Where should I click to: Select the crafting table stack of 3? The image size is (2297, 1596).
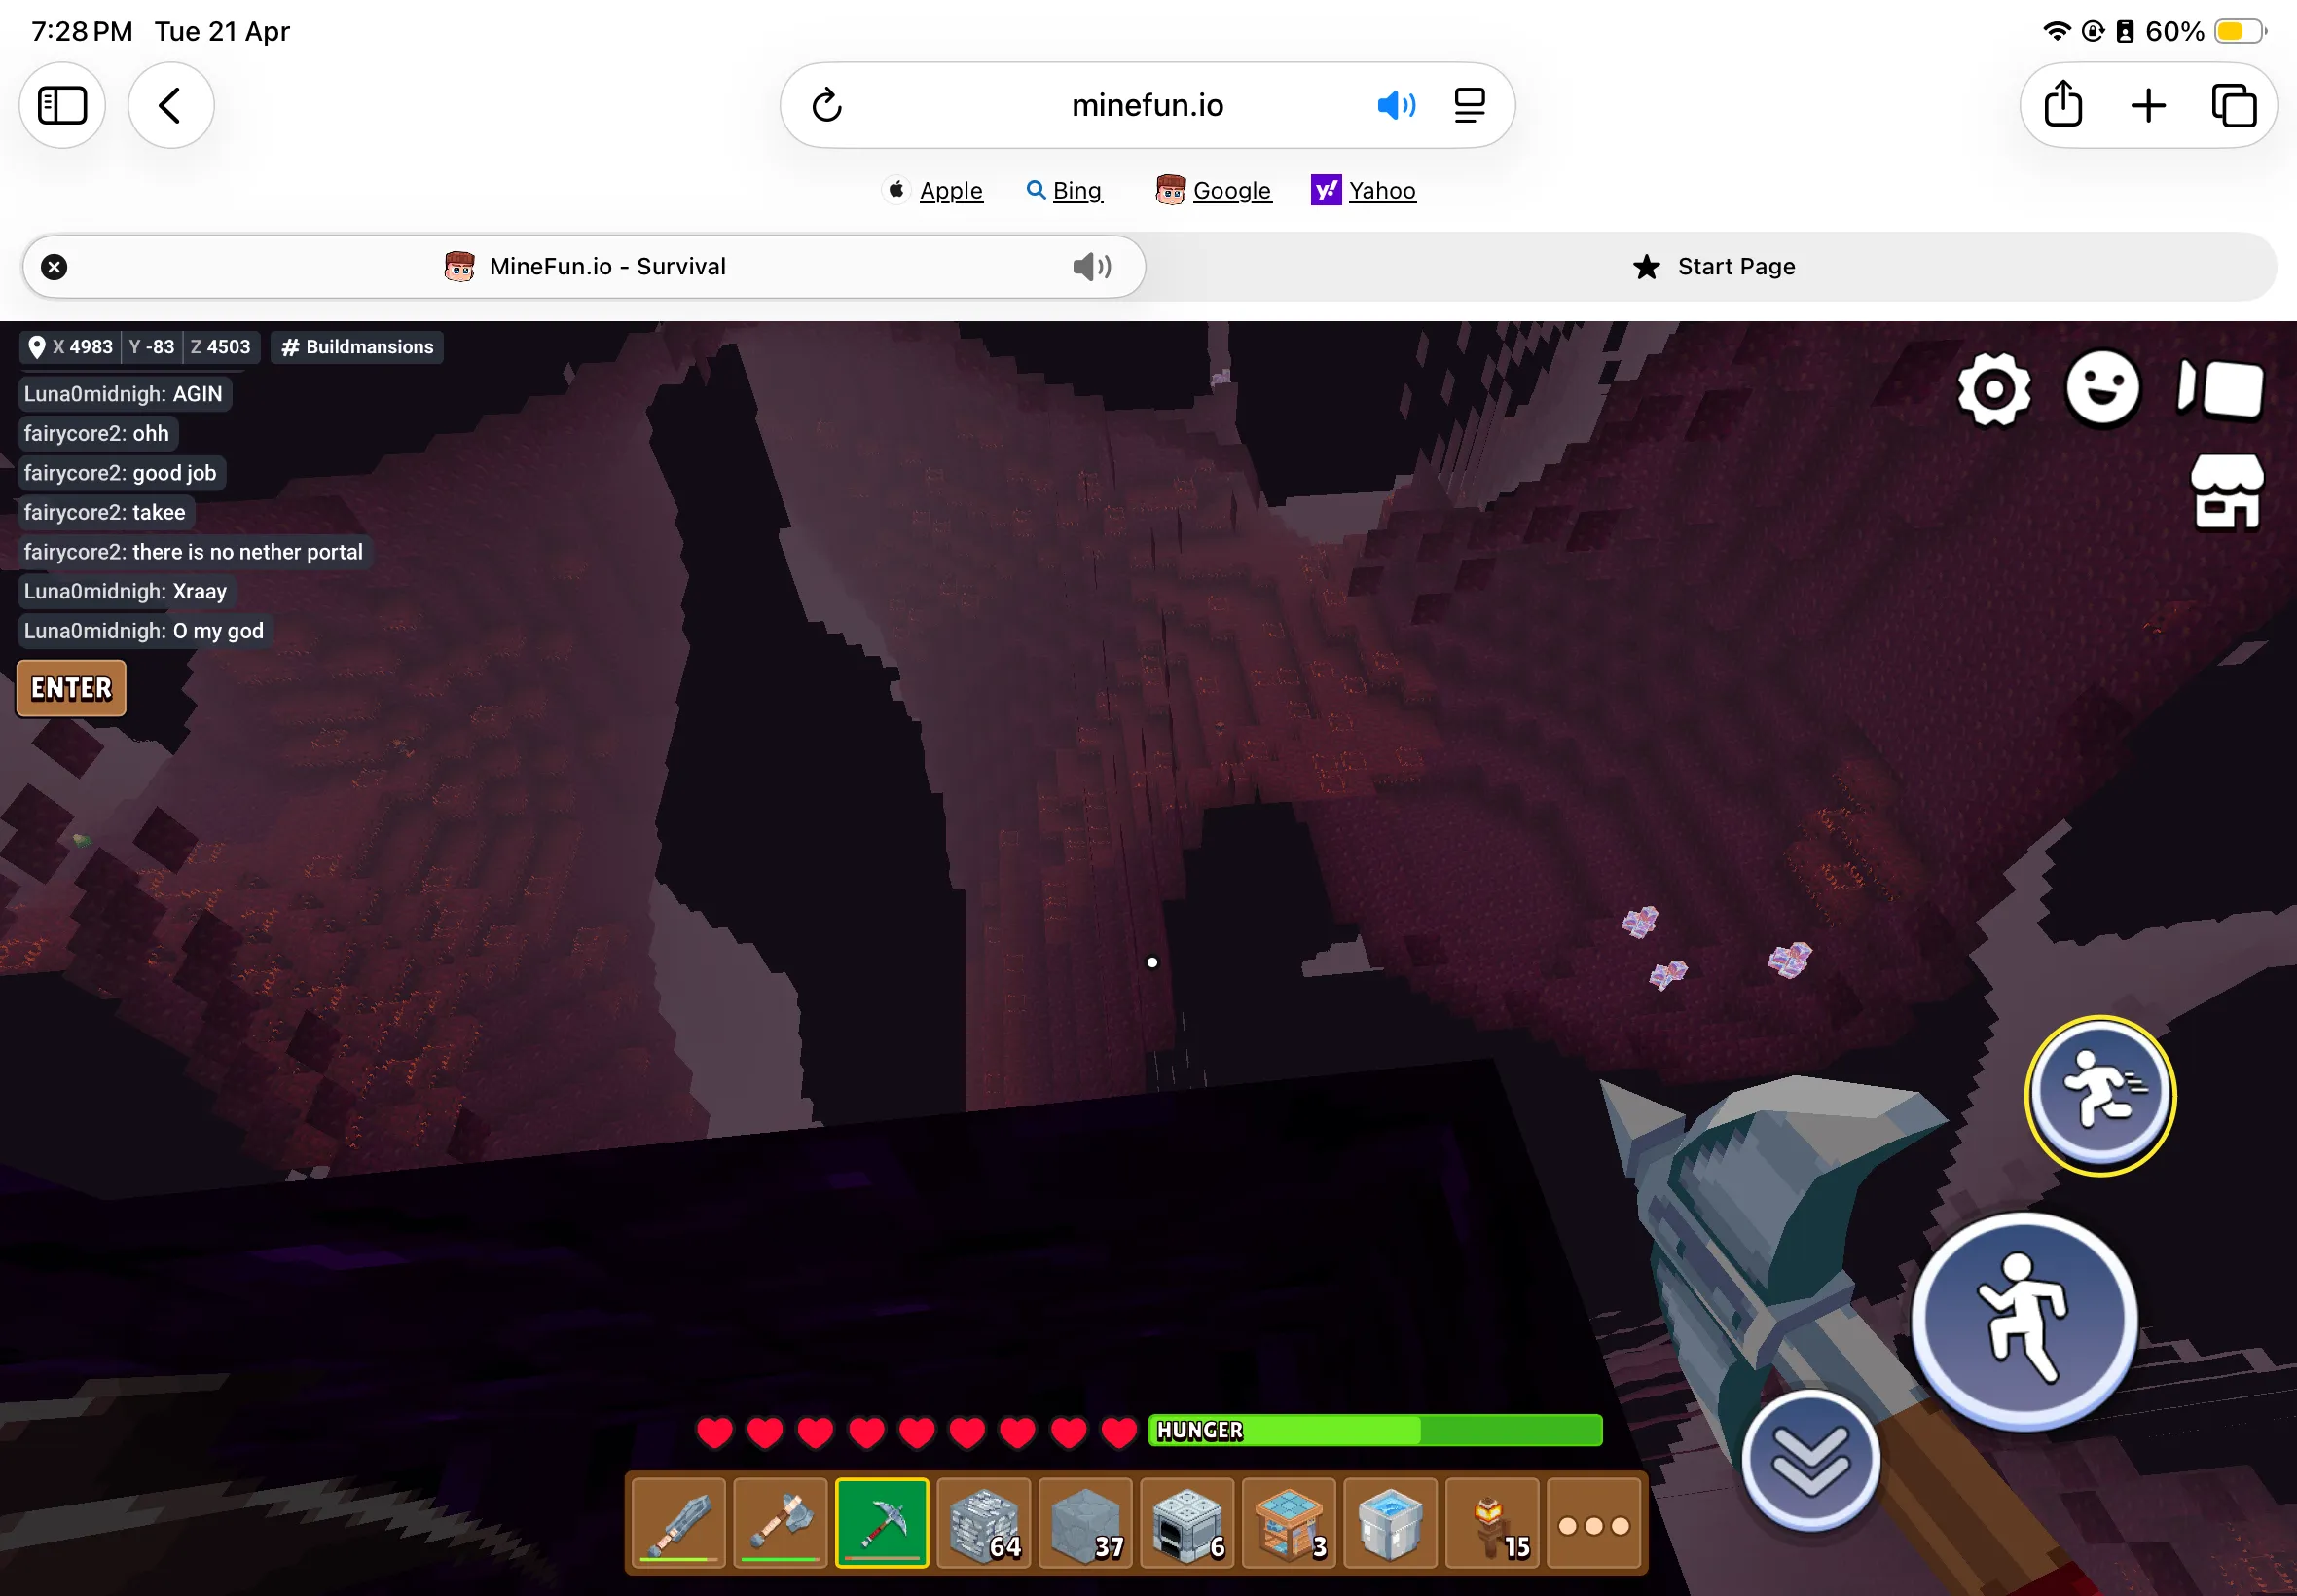point(1289,1523)
